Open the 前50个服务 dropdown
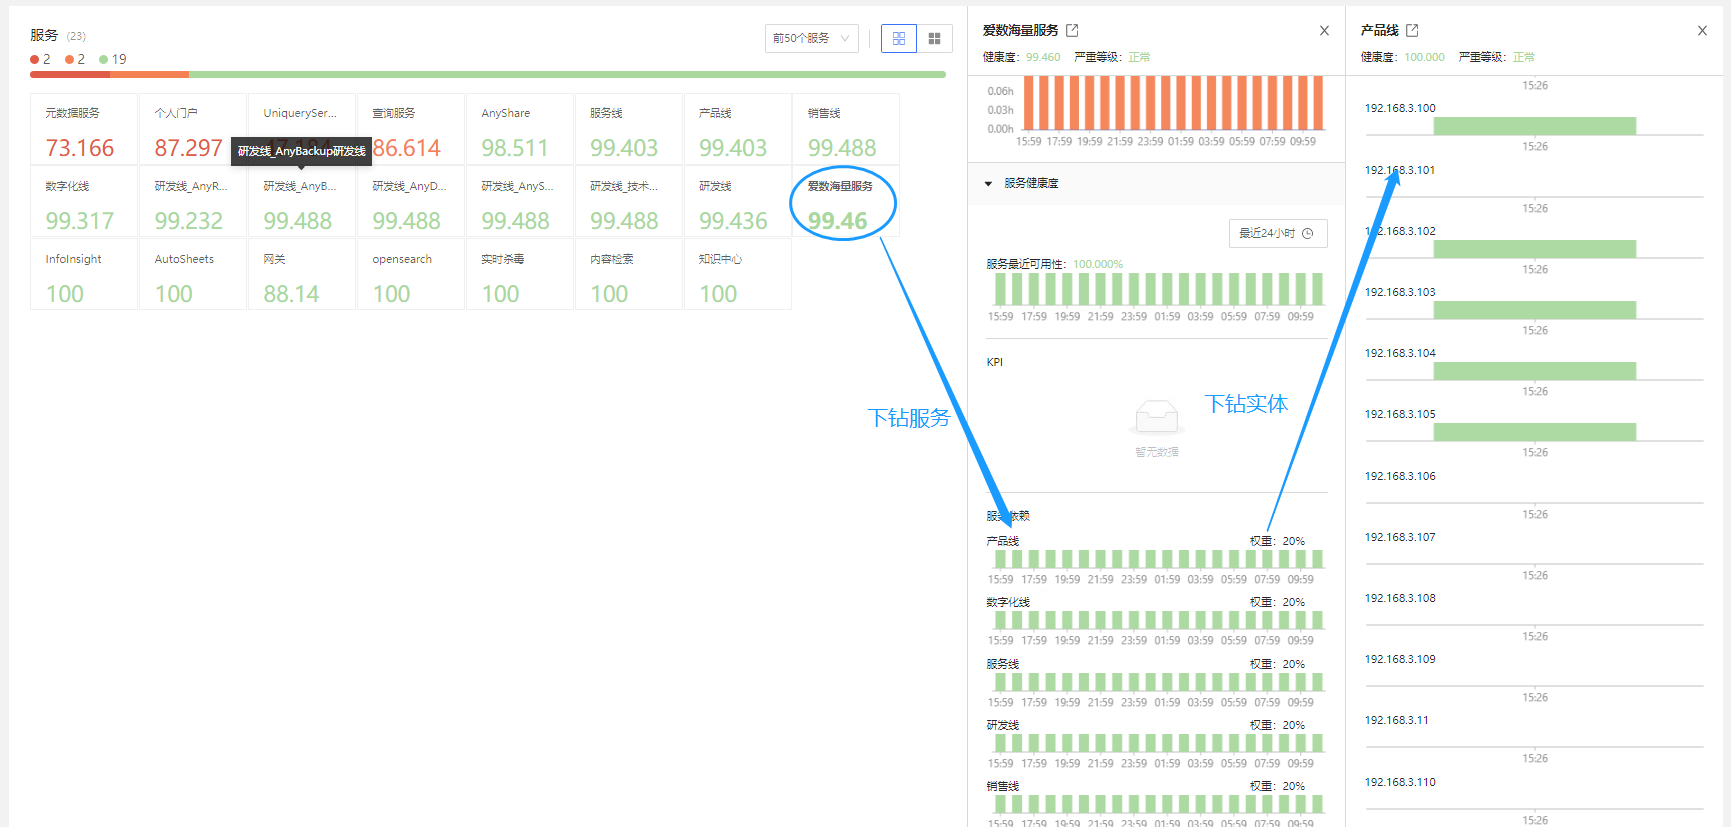 [x=811, y=38]
